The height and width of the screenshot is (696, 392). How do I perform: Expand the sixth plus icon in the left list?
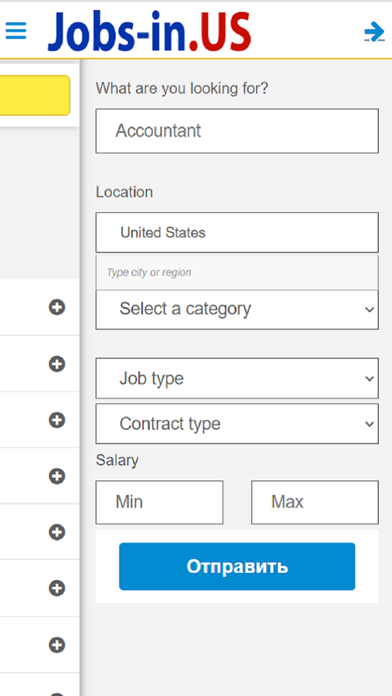(57, 589)
